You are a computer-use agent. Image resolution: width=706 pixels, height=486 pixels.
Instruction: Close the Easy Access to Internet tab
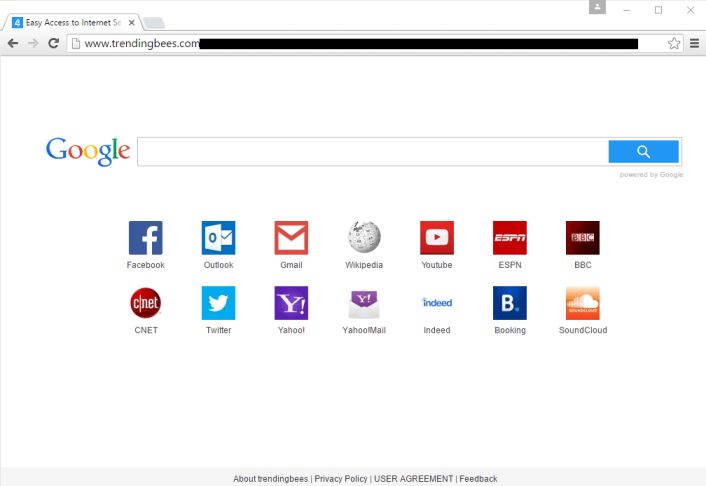pyautogui.click(x=131, y=23)
